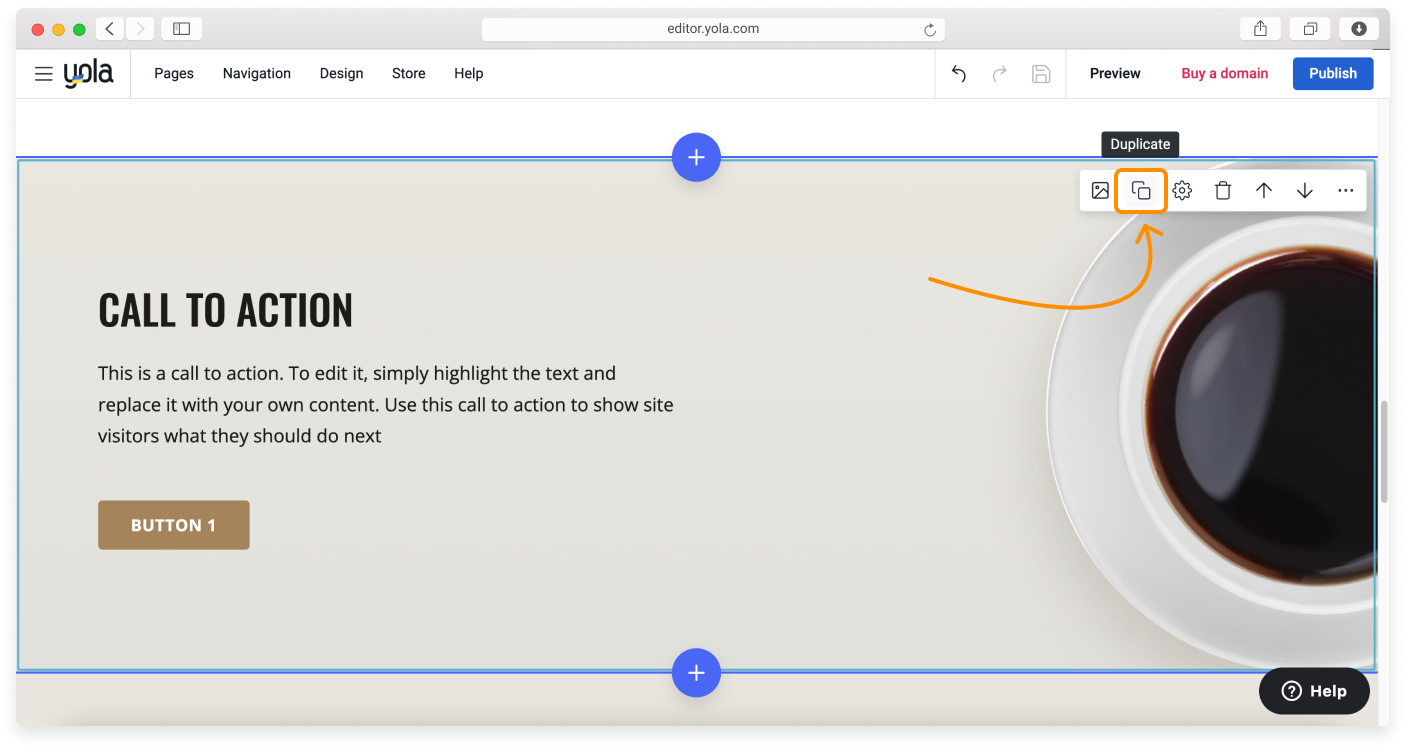The width and height of the screenshot is (1406, 750).
Task: Delete block with trash icon
Action: [1223, 190]
